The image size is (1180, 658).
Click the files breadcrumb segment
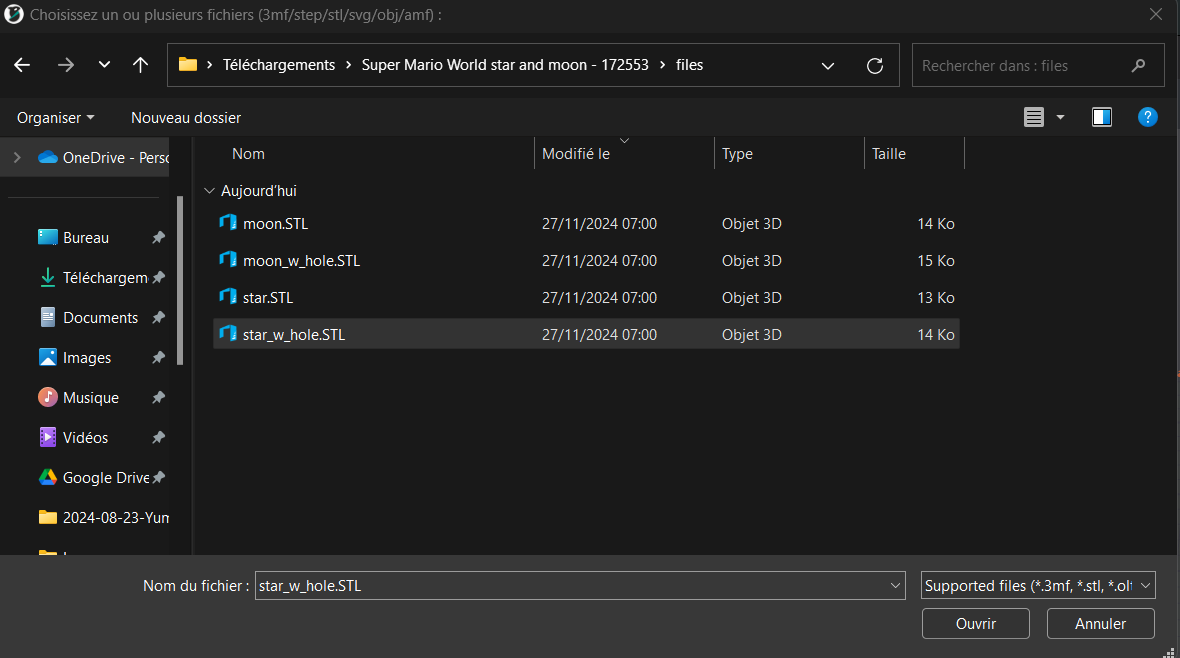(x=689, y=65)
